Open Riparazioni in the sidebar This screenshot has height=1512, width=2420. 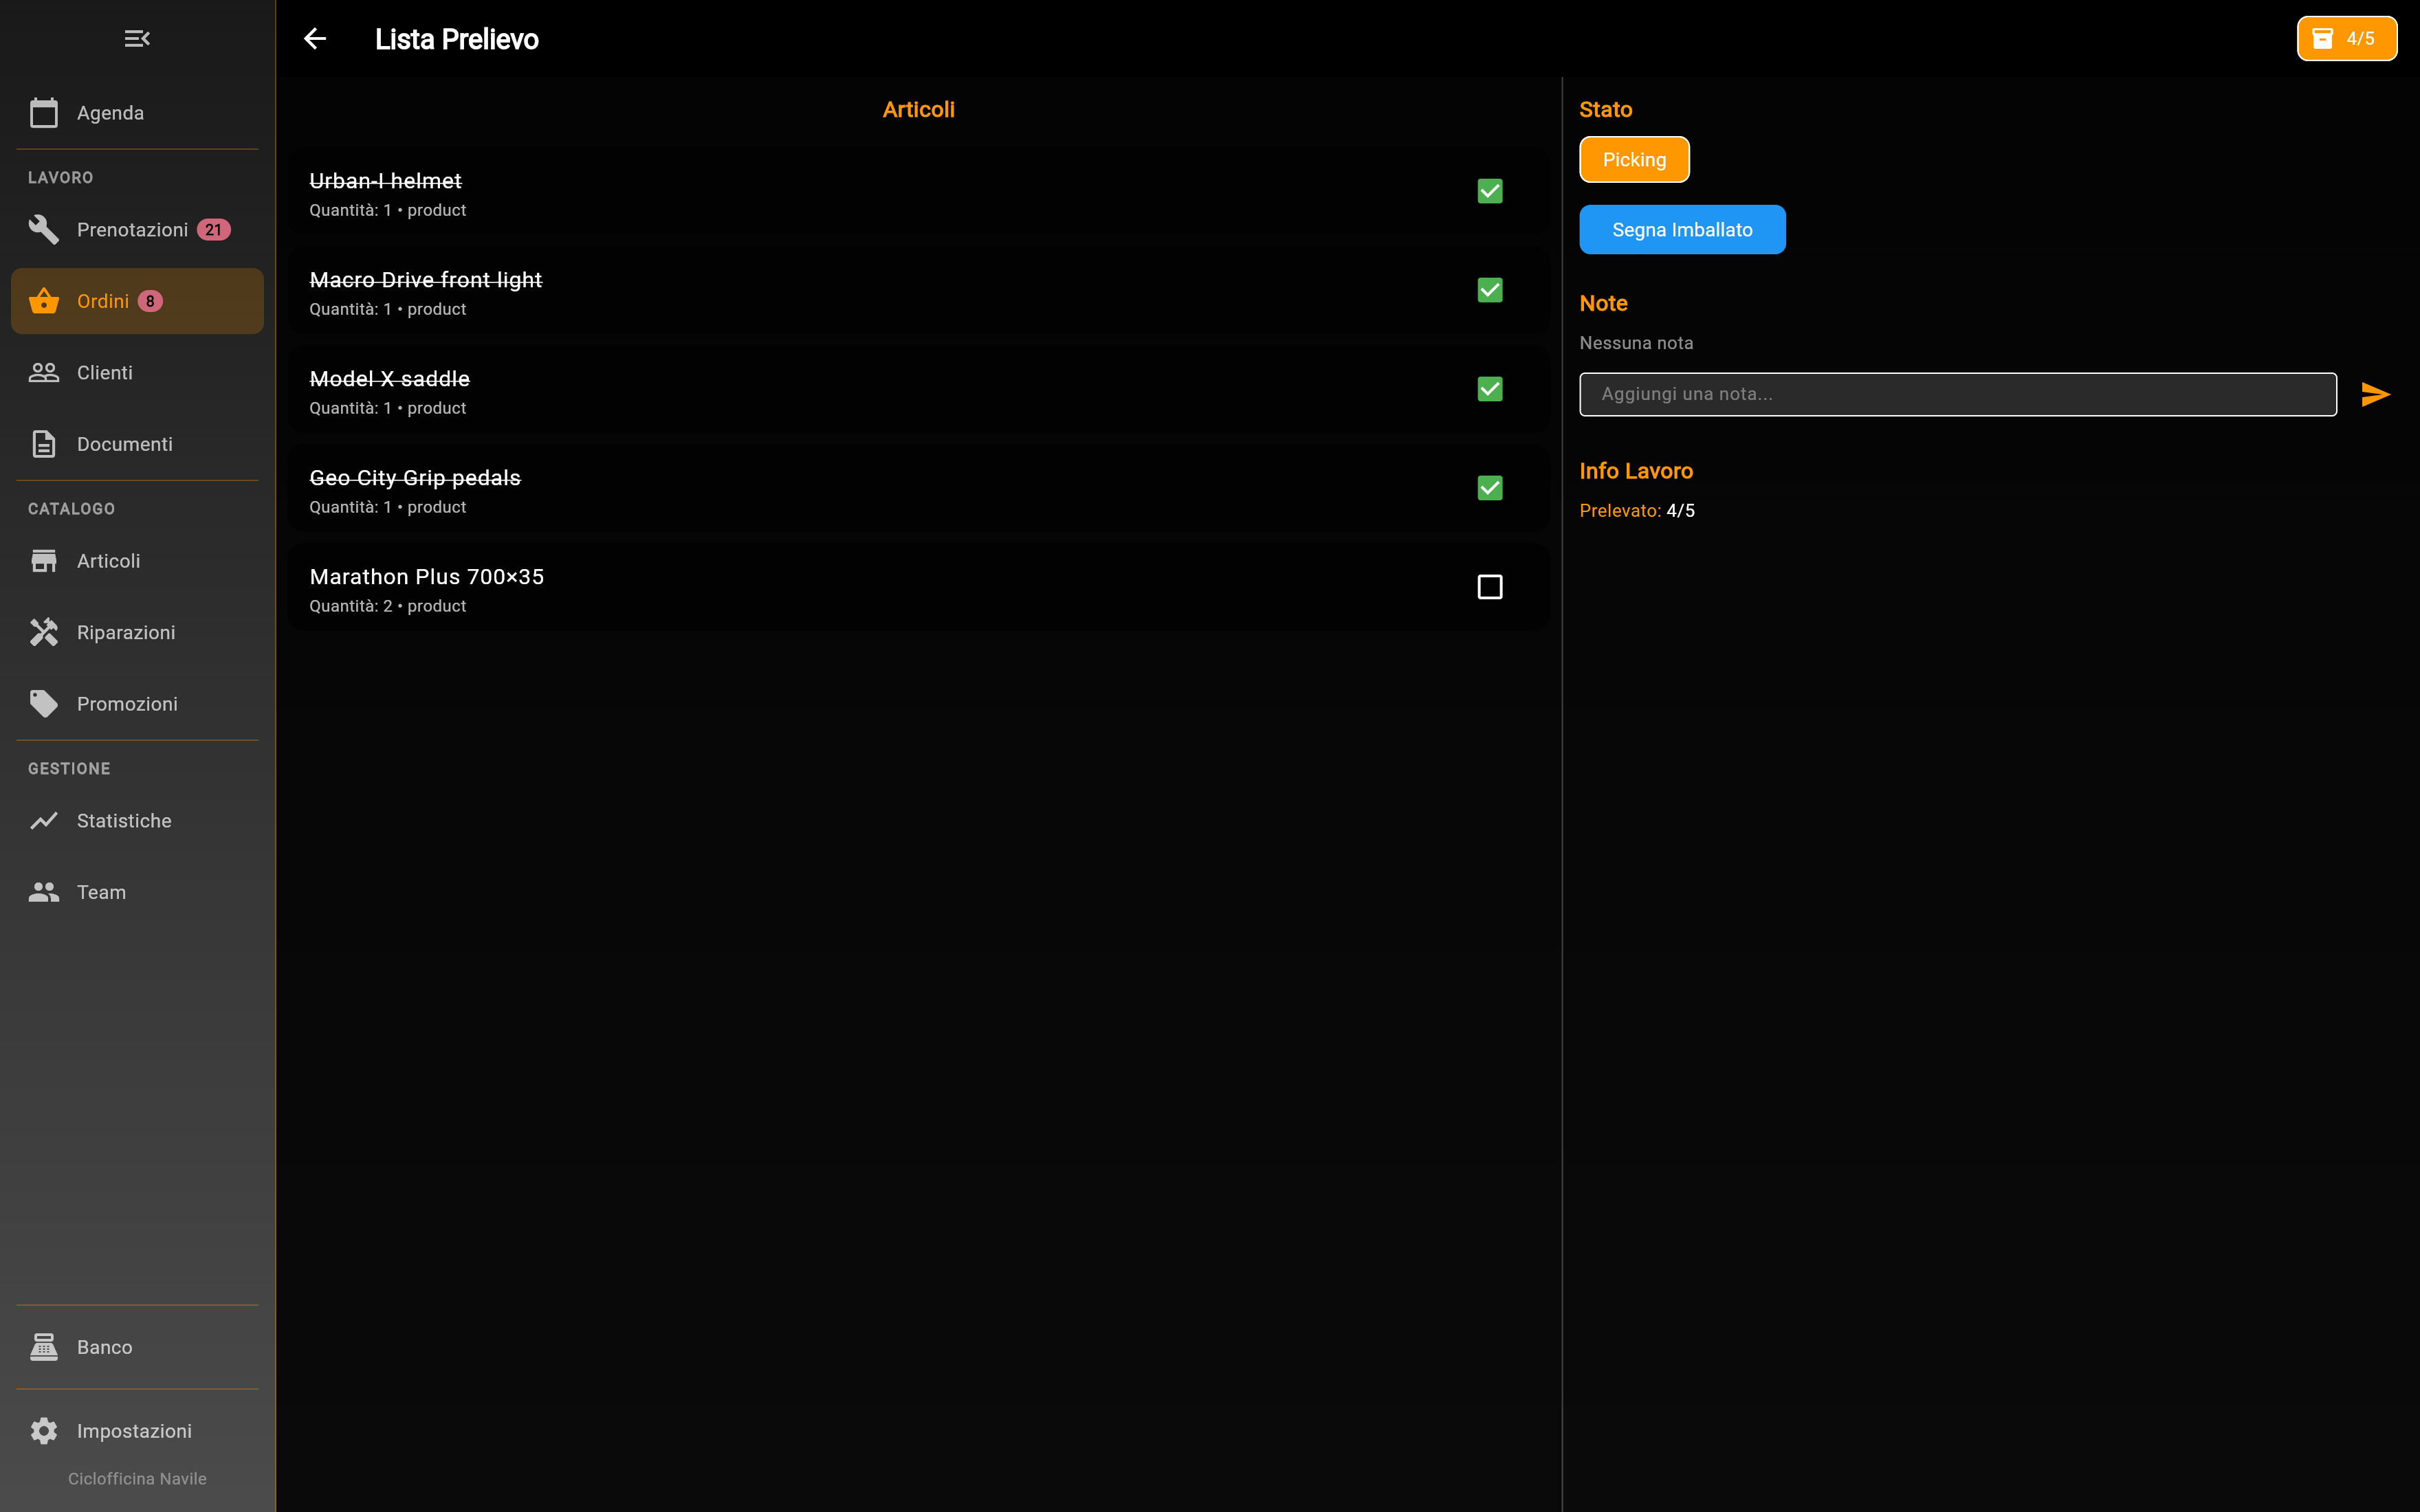137,633
